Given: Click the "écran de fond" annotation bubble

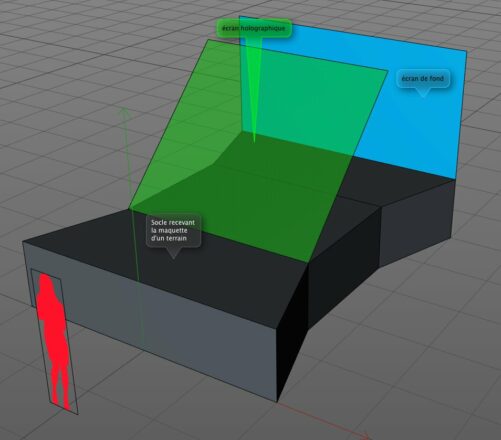Looking at the screenshot, I should tap(423, 79).
